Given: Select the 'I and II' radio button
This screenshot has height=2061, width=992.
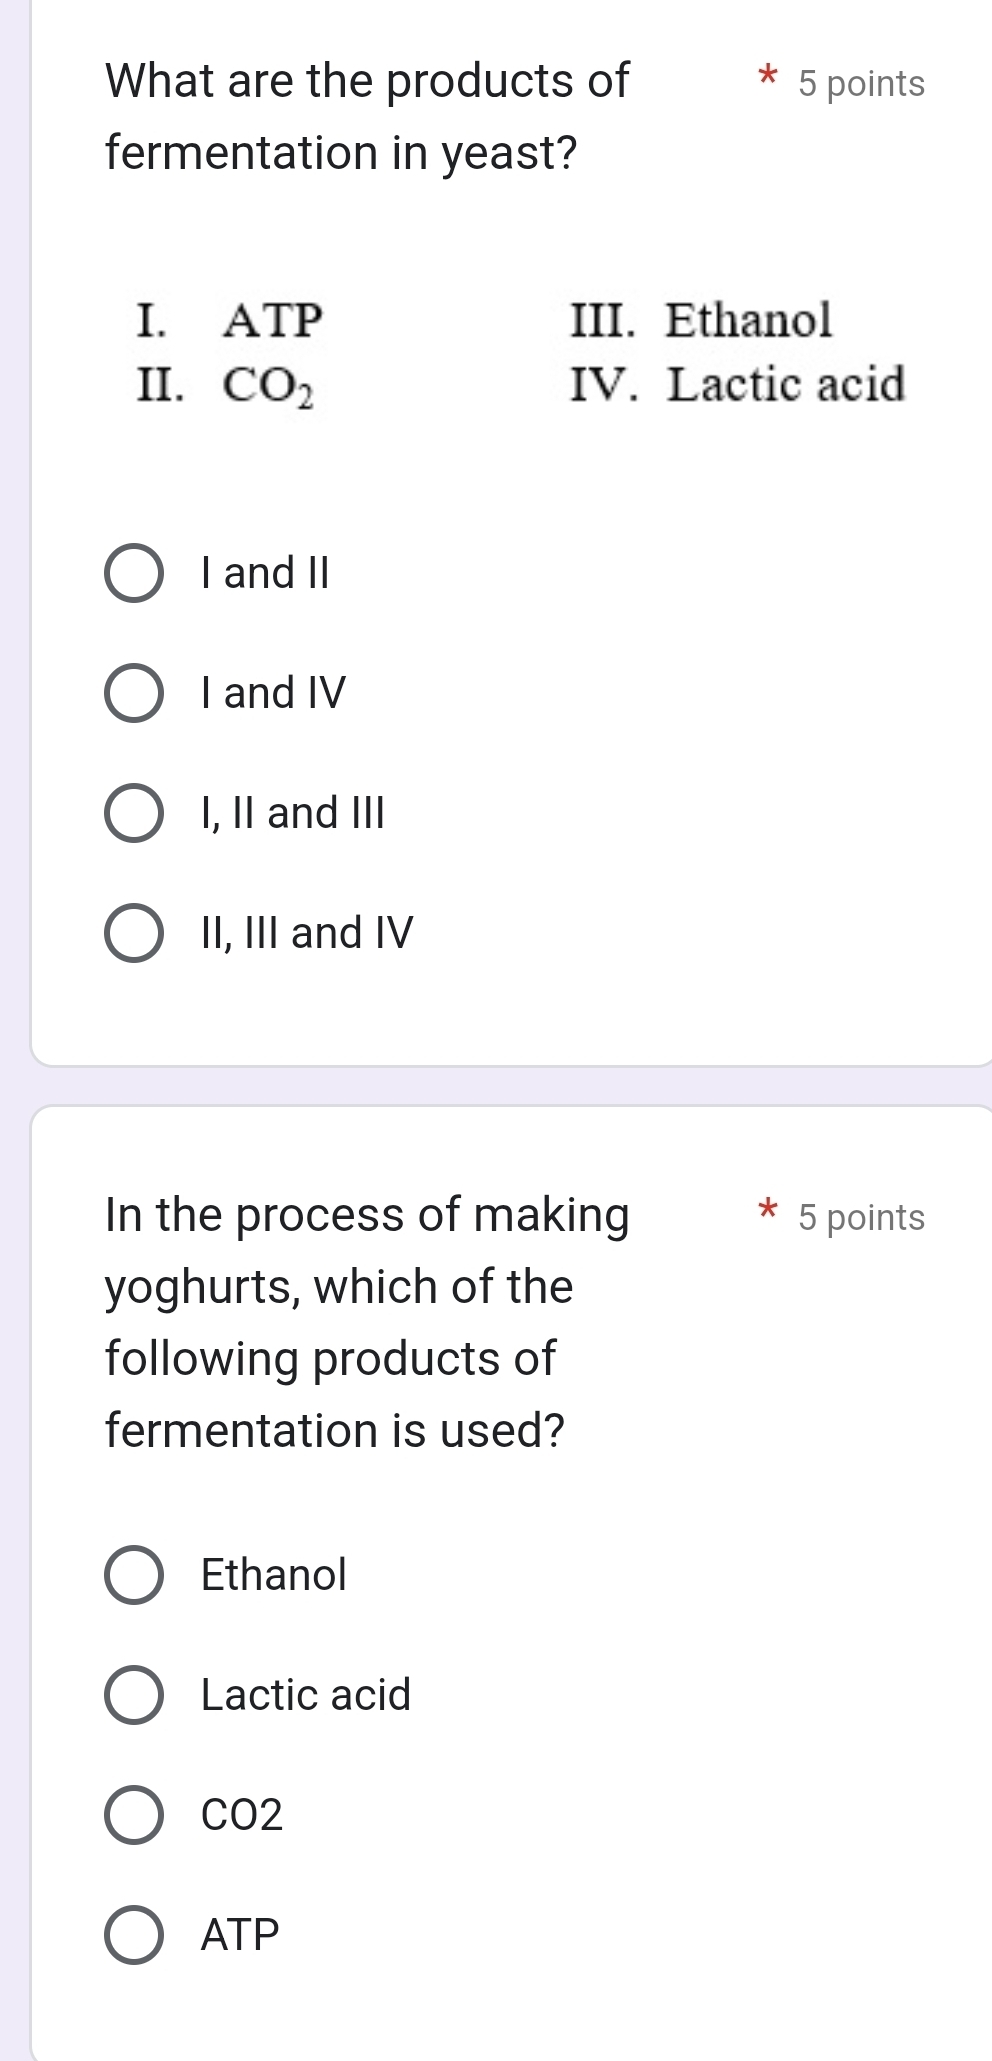Looking at the screenshot, I should pyautogui.click(x=136, y=573).
